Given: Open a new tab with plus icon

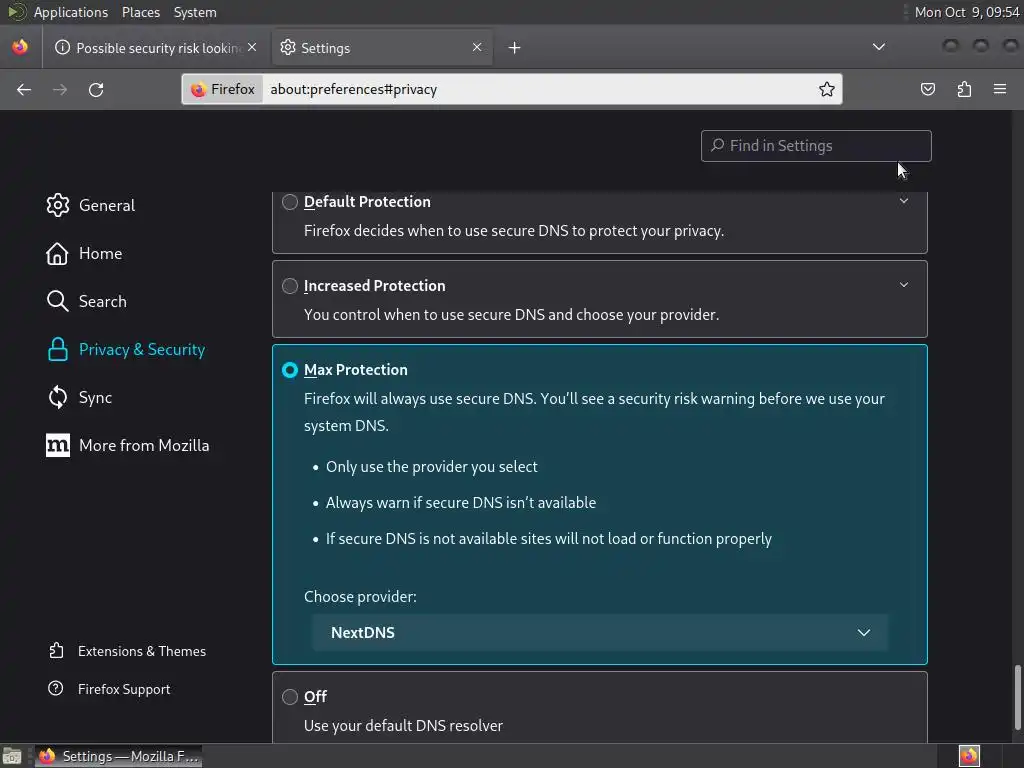Looking at the screenshot, I should pos(514,47).
